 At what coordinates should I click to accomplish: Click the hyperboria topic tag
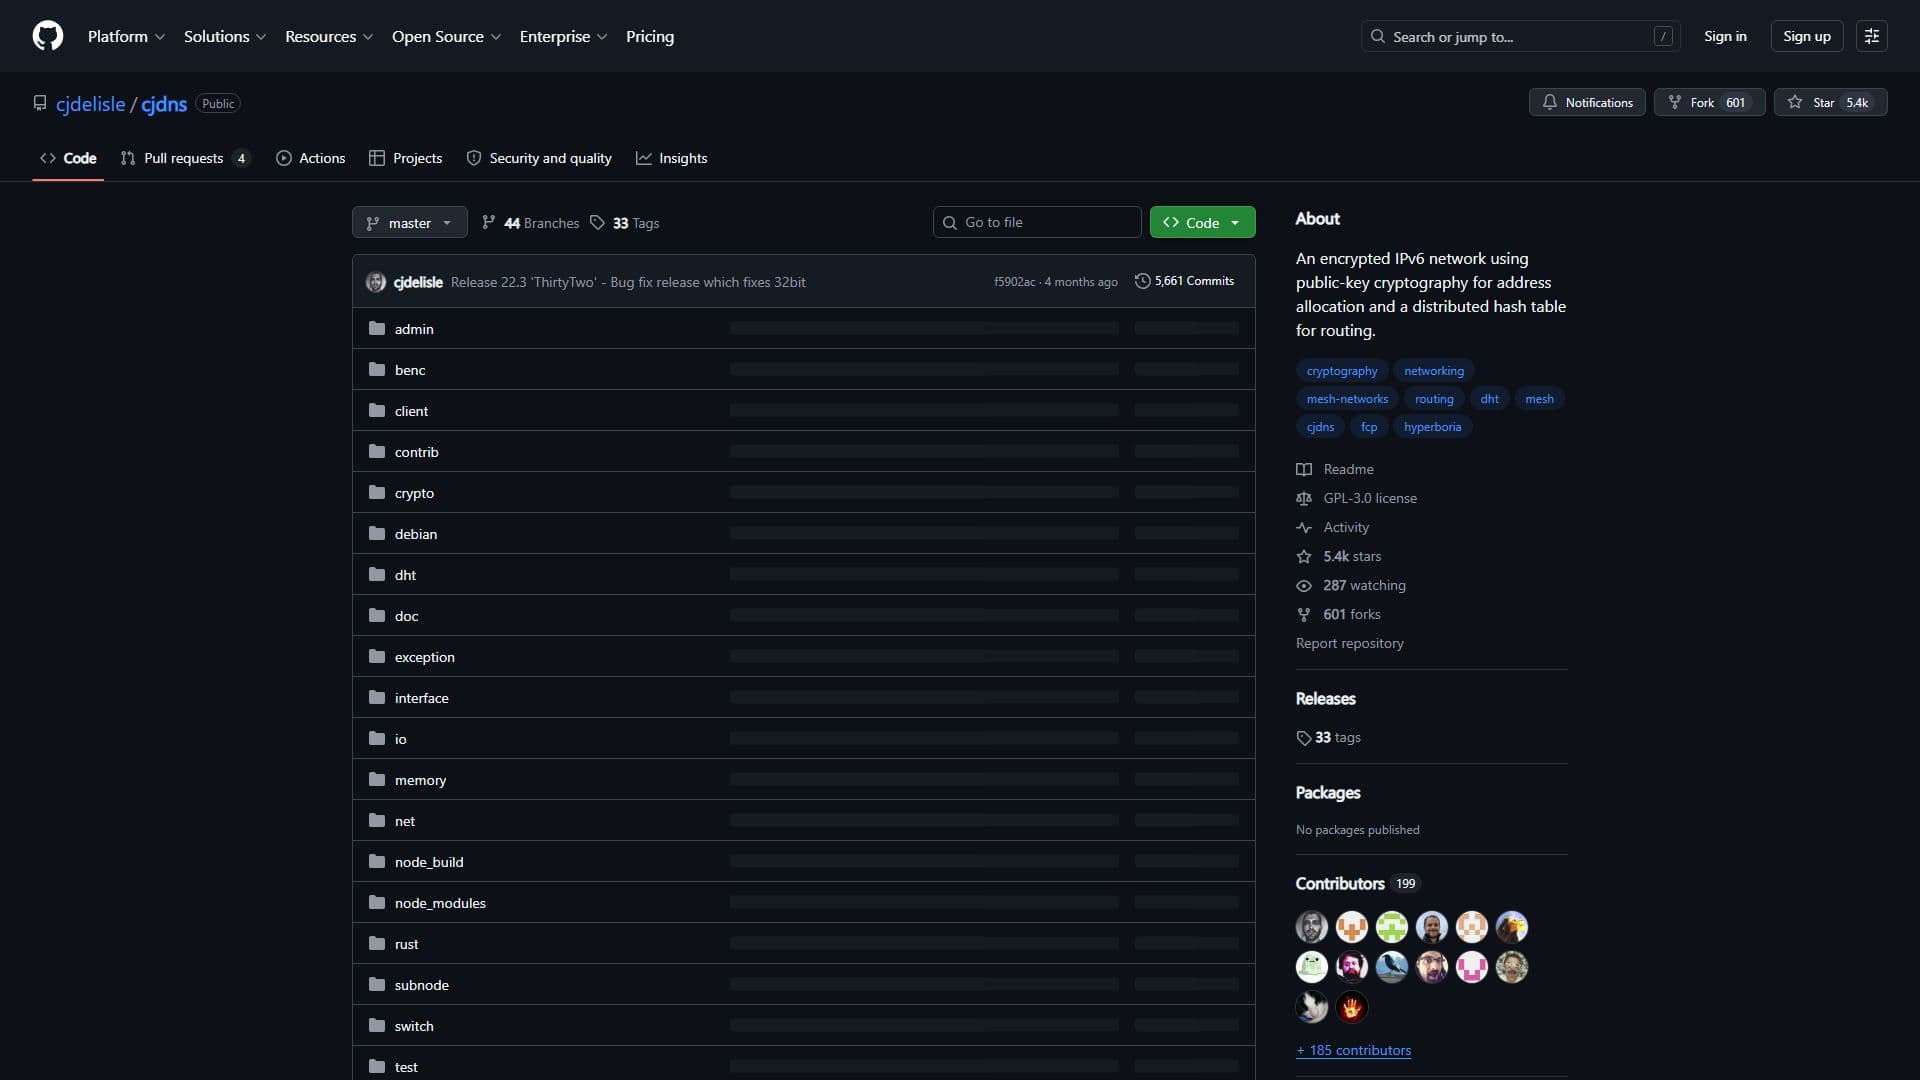point(1432,426)
